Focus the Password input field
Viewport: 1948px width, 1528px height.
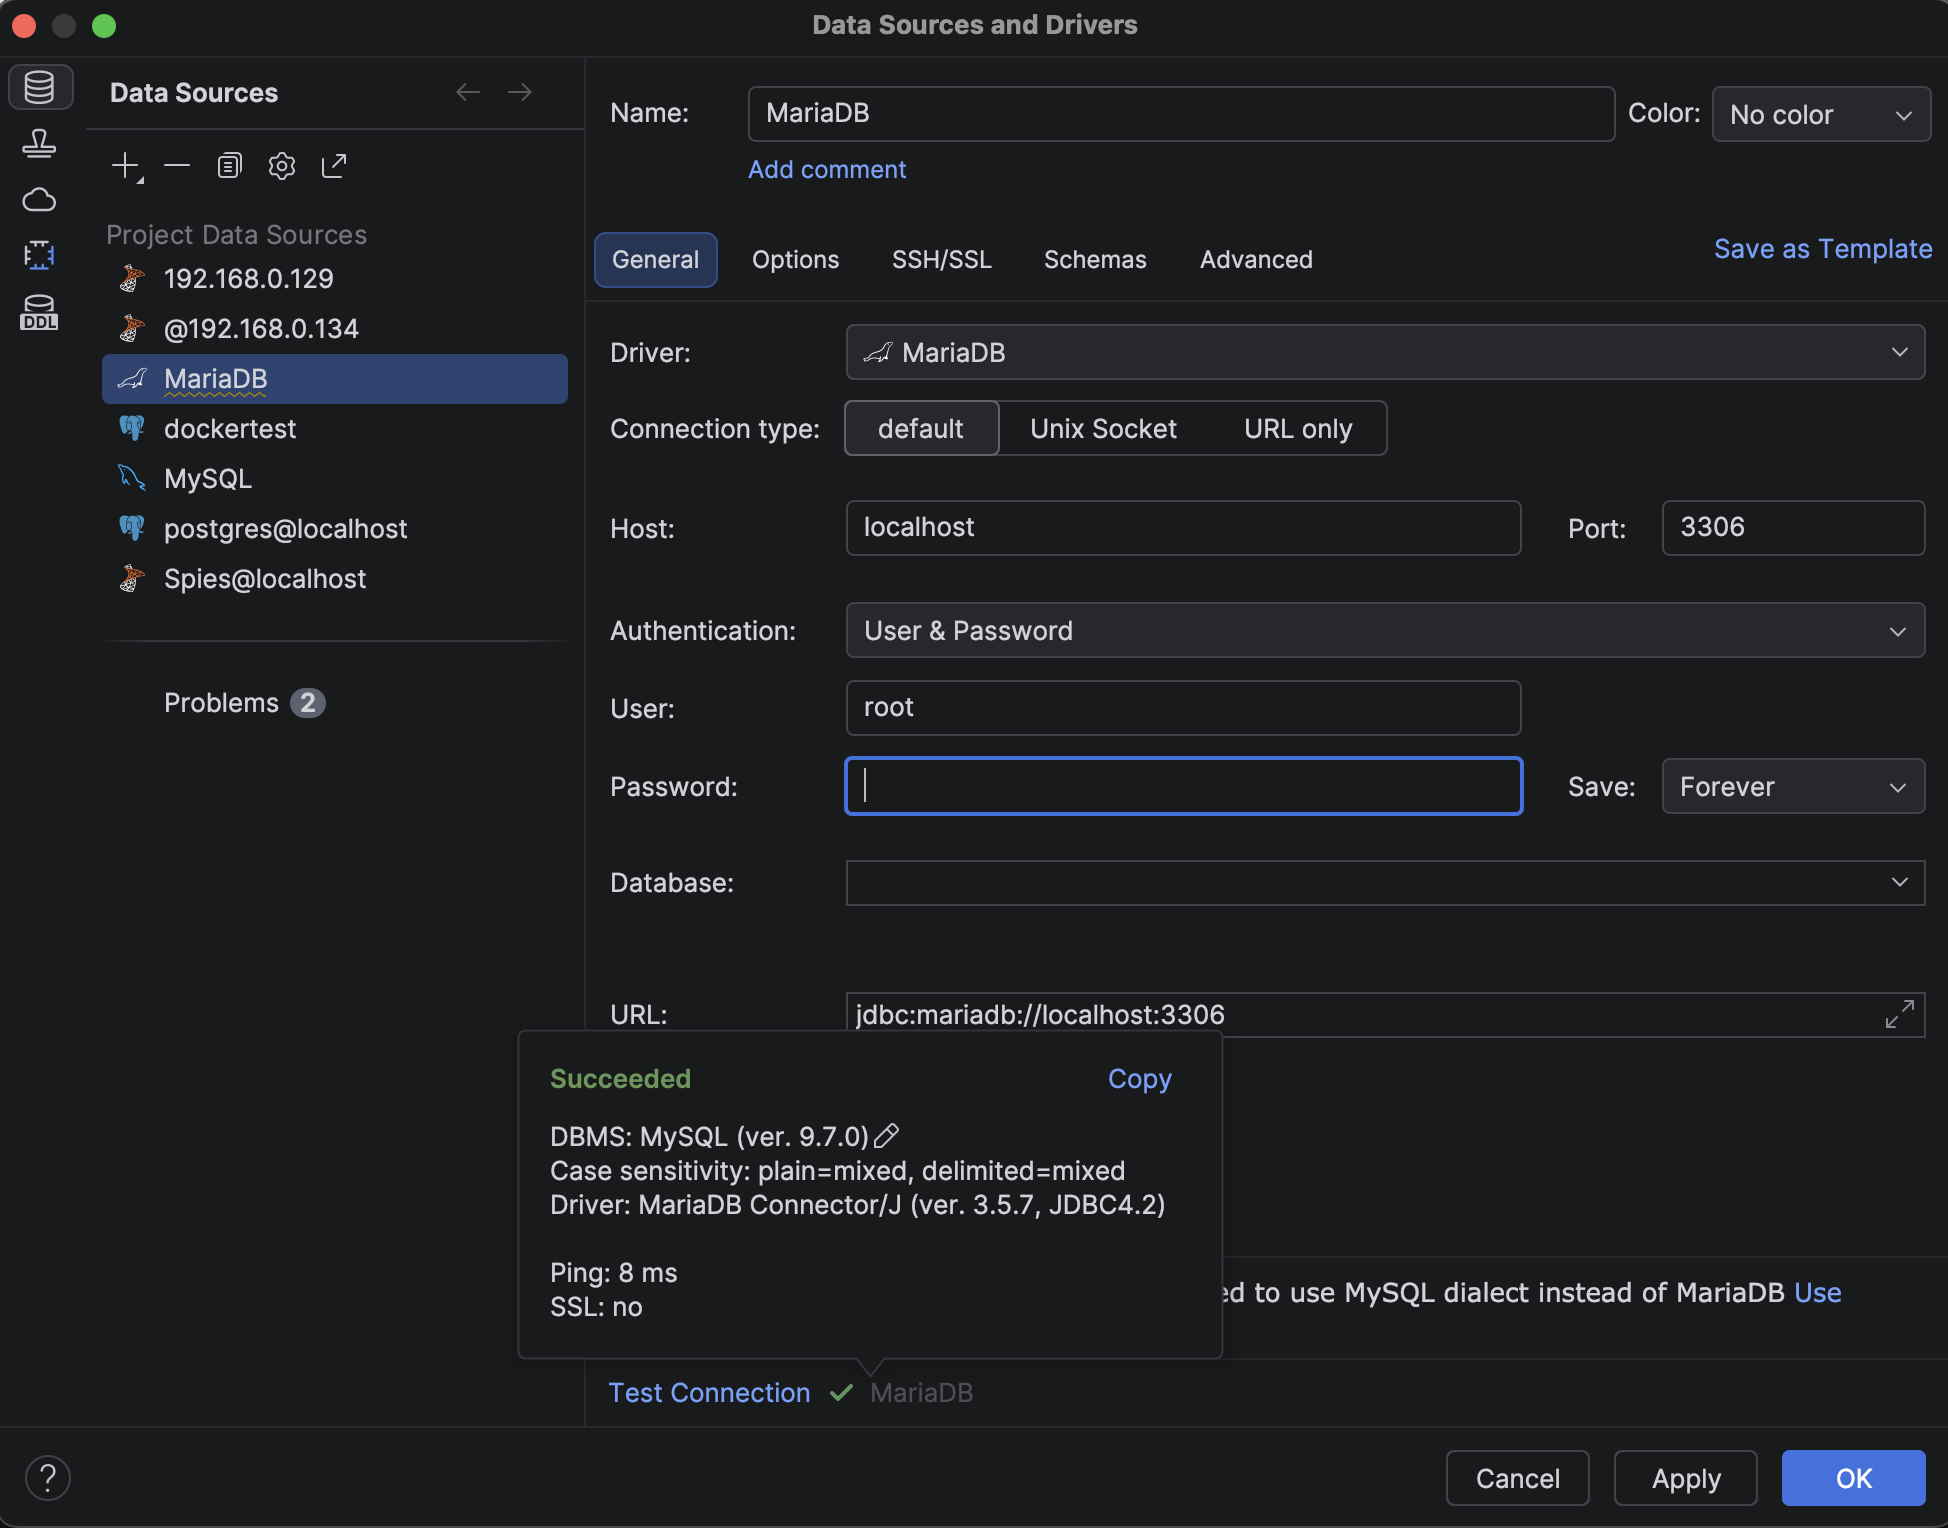[x=1183, y=786]
